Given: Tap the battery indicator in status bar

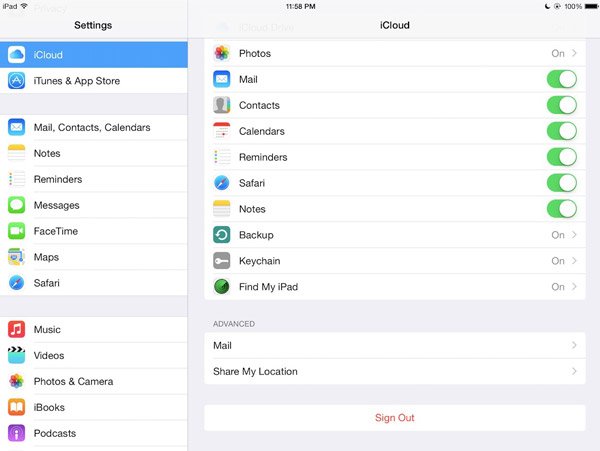Looking at the screenshot, I should tap(591, 6).
